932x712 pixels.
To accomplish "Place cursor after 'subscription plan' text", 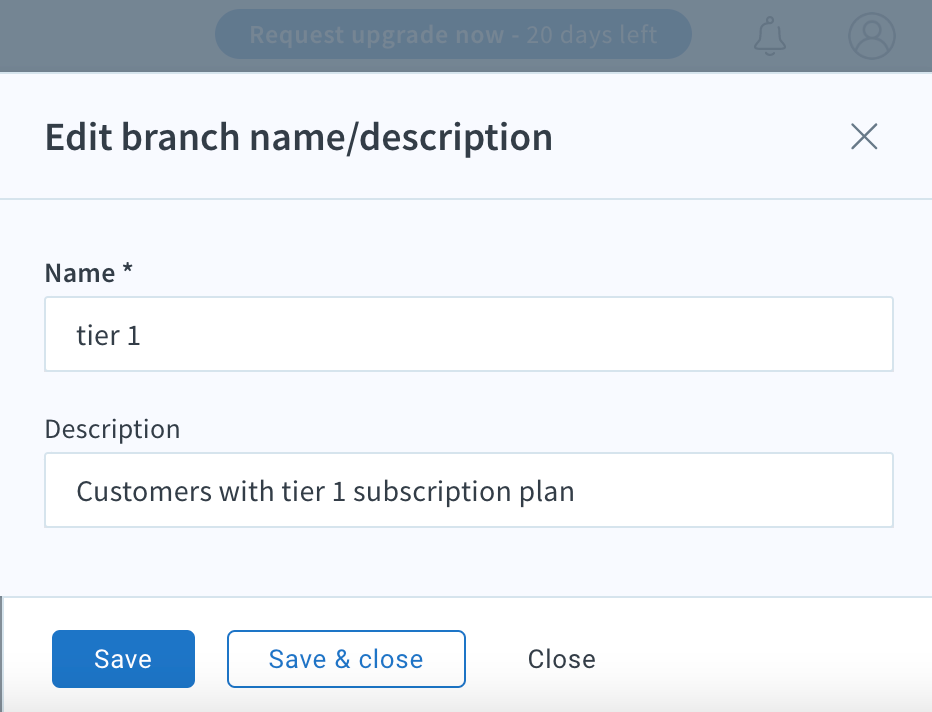I will pyautogui.click(x=575, y=492).
